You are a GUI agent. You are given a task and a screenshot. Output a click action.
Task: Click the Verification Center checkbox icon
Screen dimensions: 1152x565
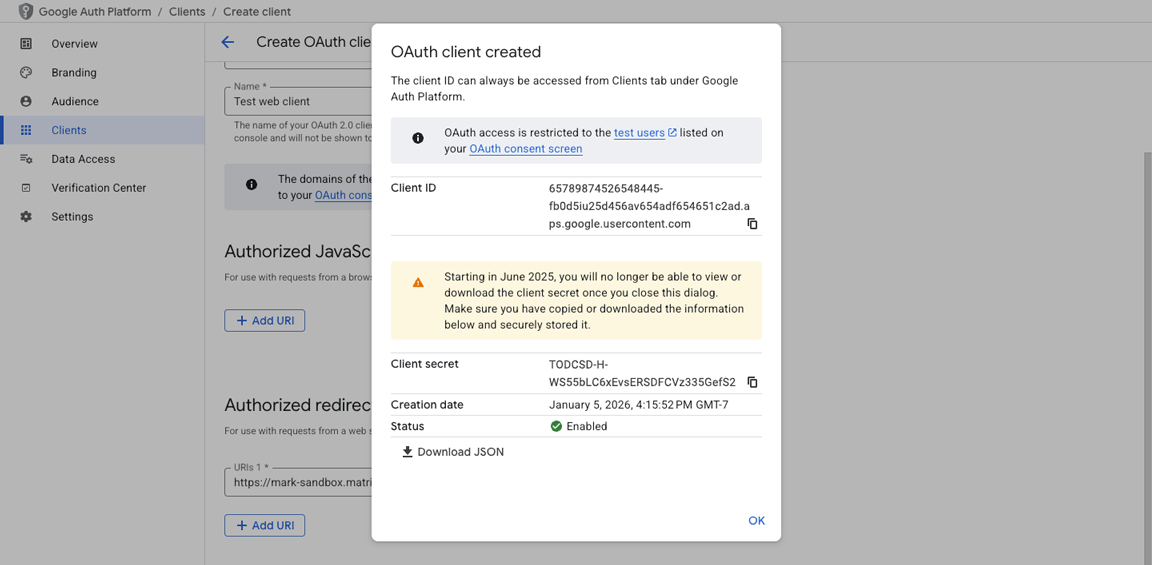(26, 188)
